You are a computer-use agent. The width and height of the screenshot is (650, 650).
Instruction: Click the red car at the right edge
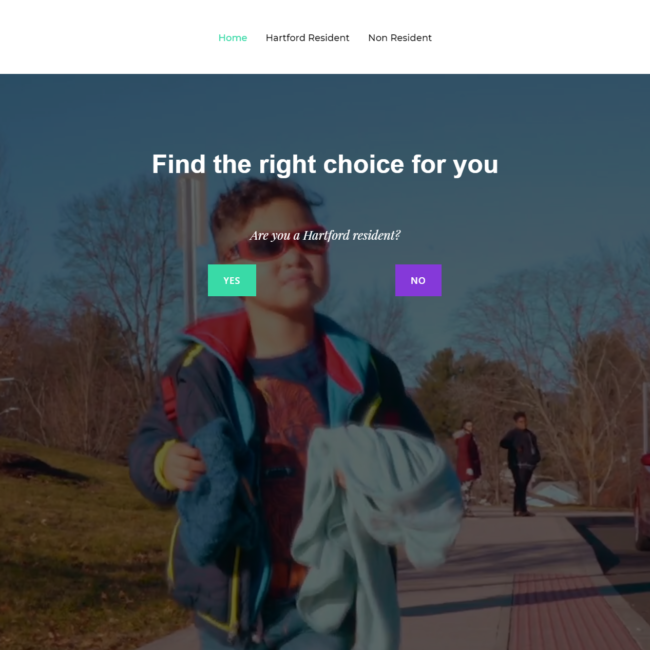point(643,502)
